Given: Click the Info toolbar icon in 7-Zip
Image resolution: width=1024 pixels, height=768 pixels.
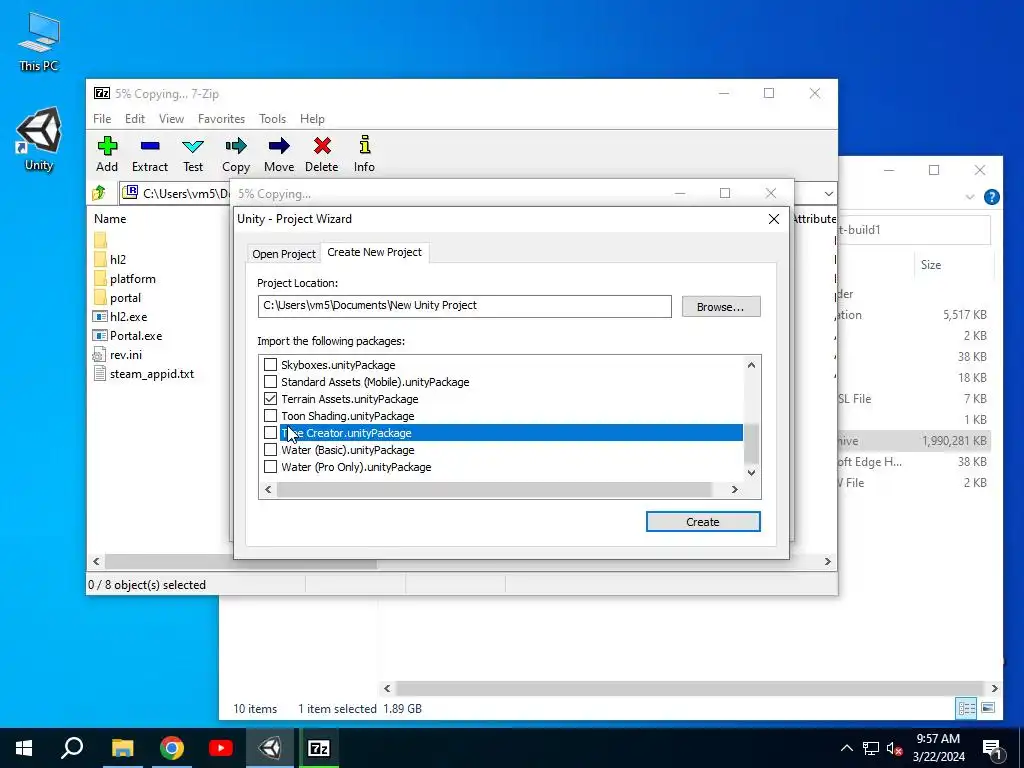Looking at the screenshot, I should pos(364,146).
